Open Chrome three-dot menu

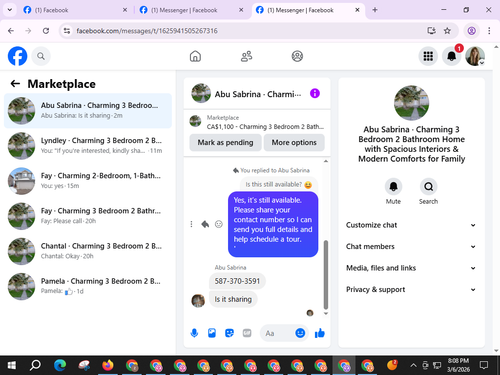(489, 31)
